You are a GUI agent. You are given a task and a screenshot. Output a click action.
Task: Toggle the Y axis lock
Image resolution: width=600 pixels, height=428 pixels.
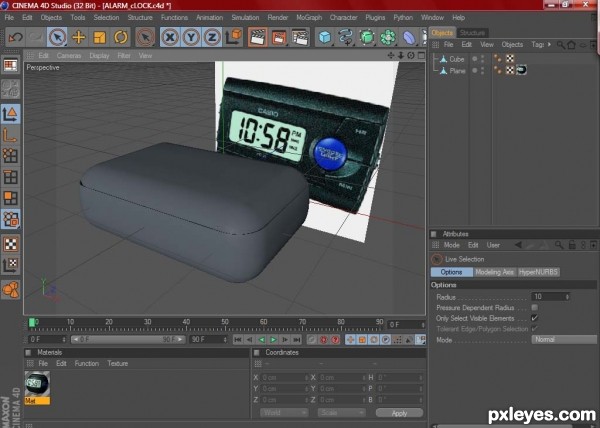191,37
